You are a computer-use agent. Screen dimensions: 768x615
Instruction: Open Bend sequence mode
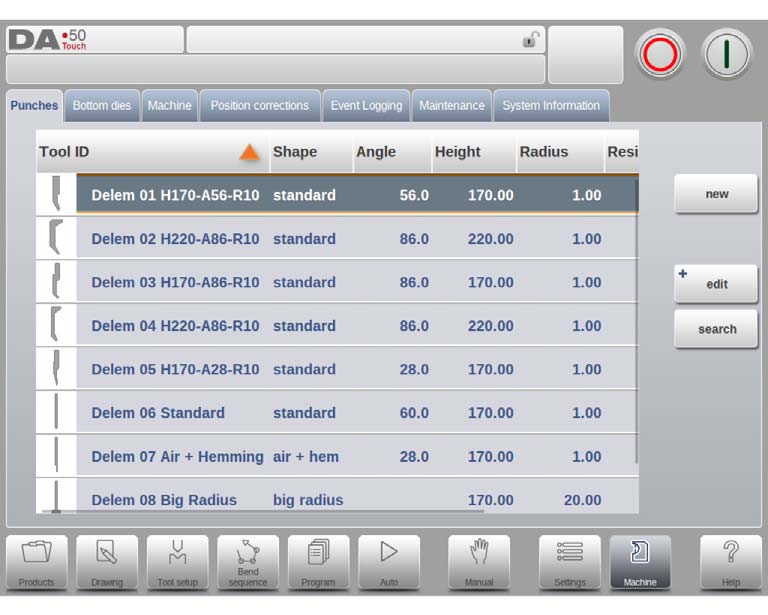248,562
